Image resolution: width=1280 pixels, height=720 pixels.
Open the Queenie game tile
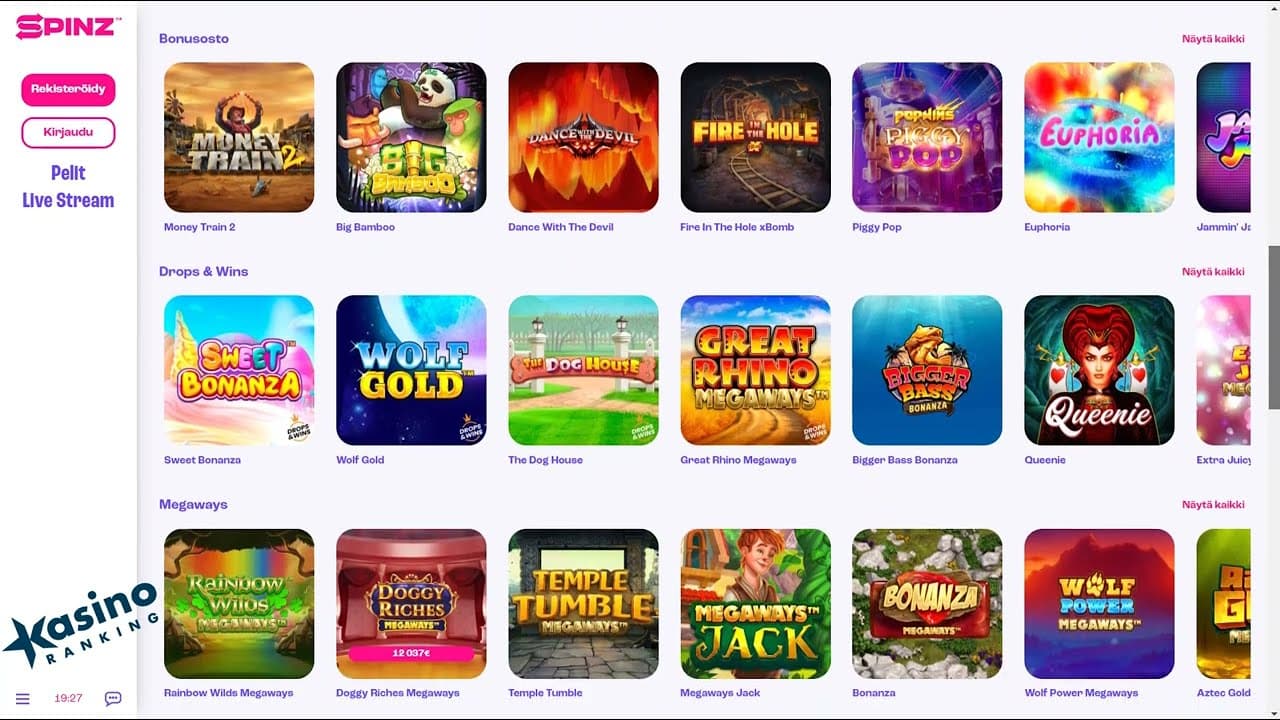(1099, 370)
